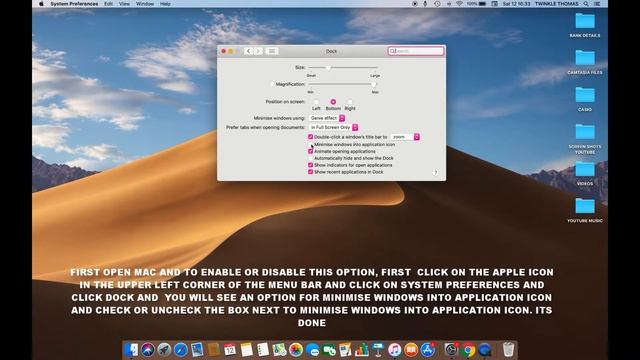Click battery 100% status in menu bar
The image size is (640, 360).
coord(476,4)
